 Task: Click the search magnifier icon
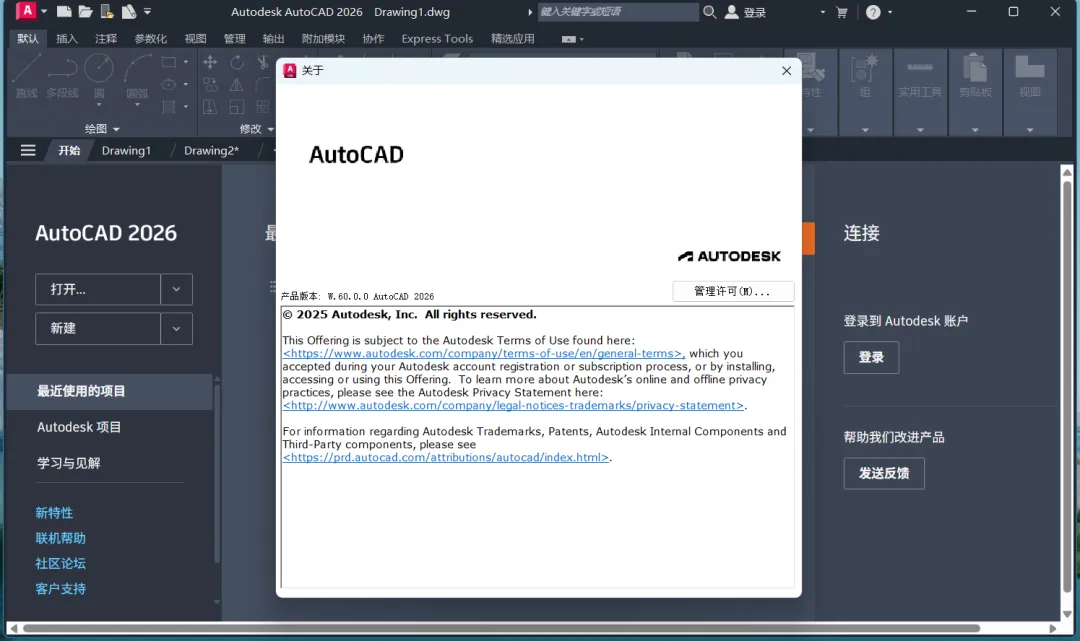point(709,12)
